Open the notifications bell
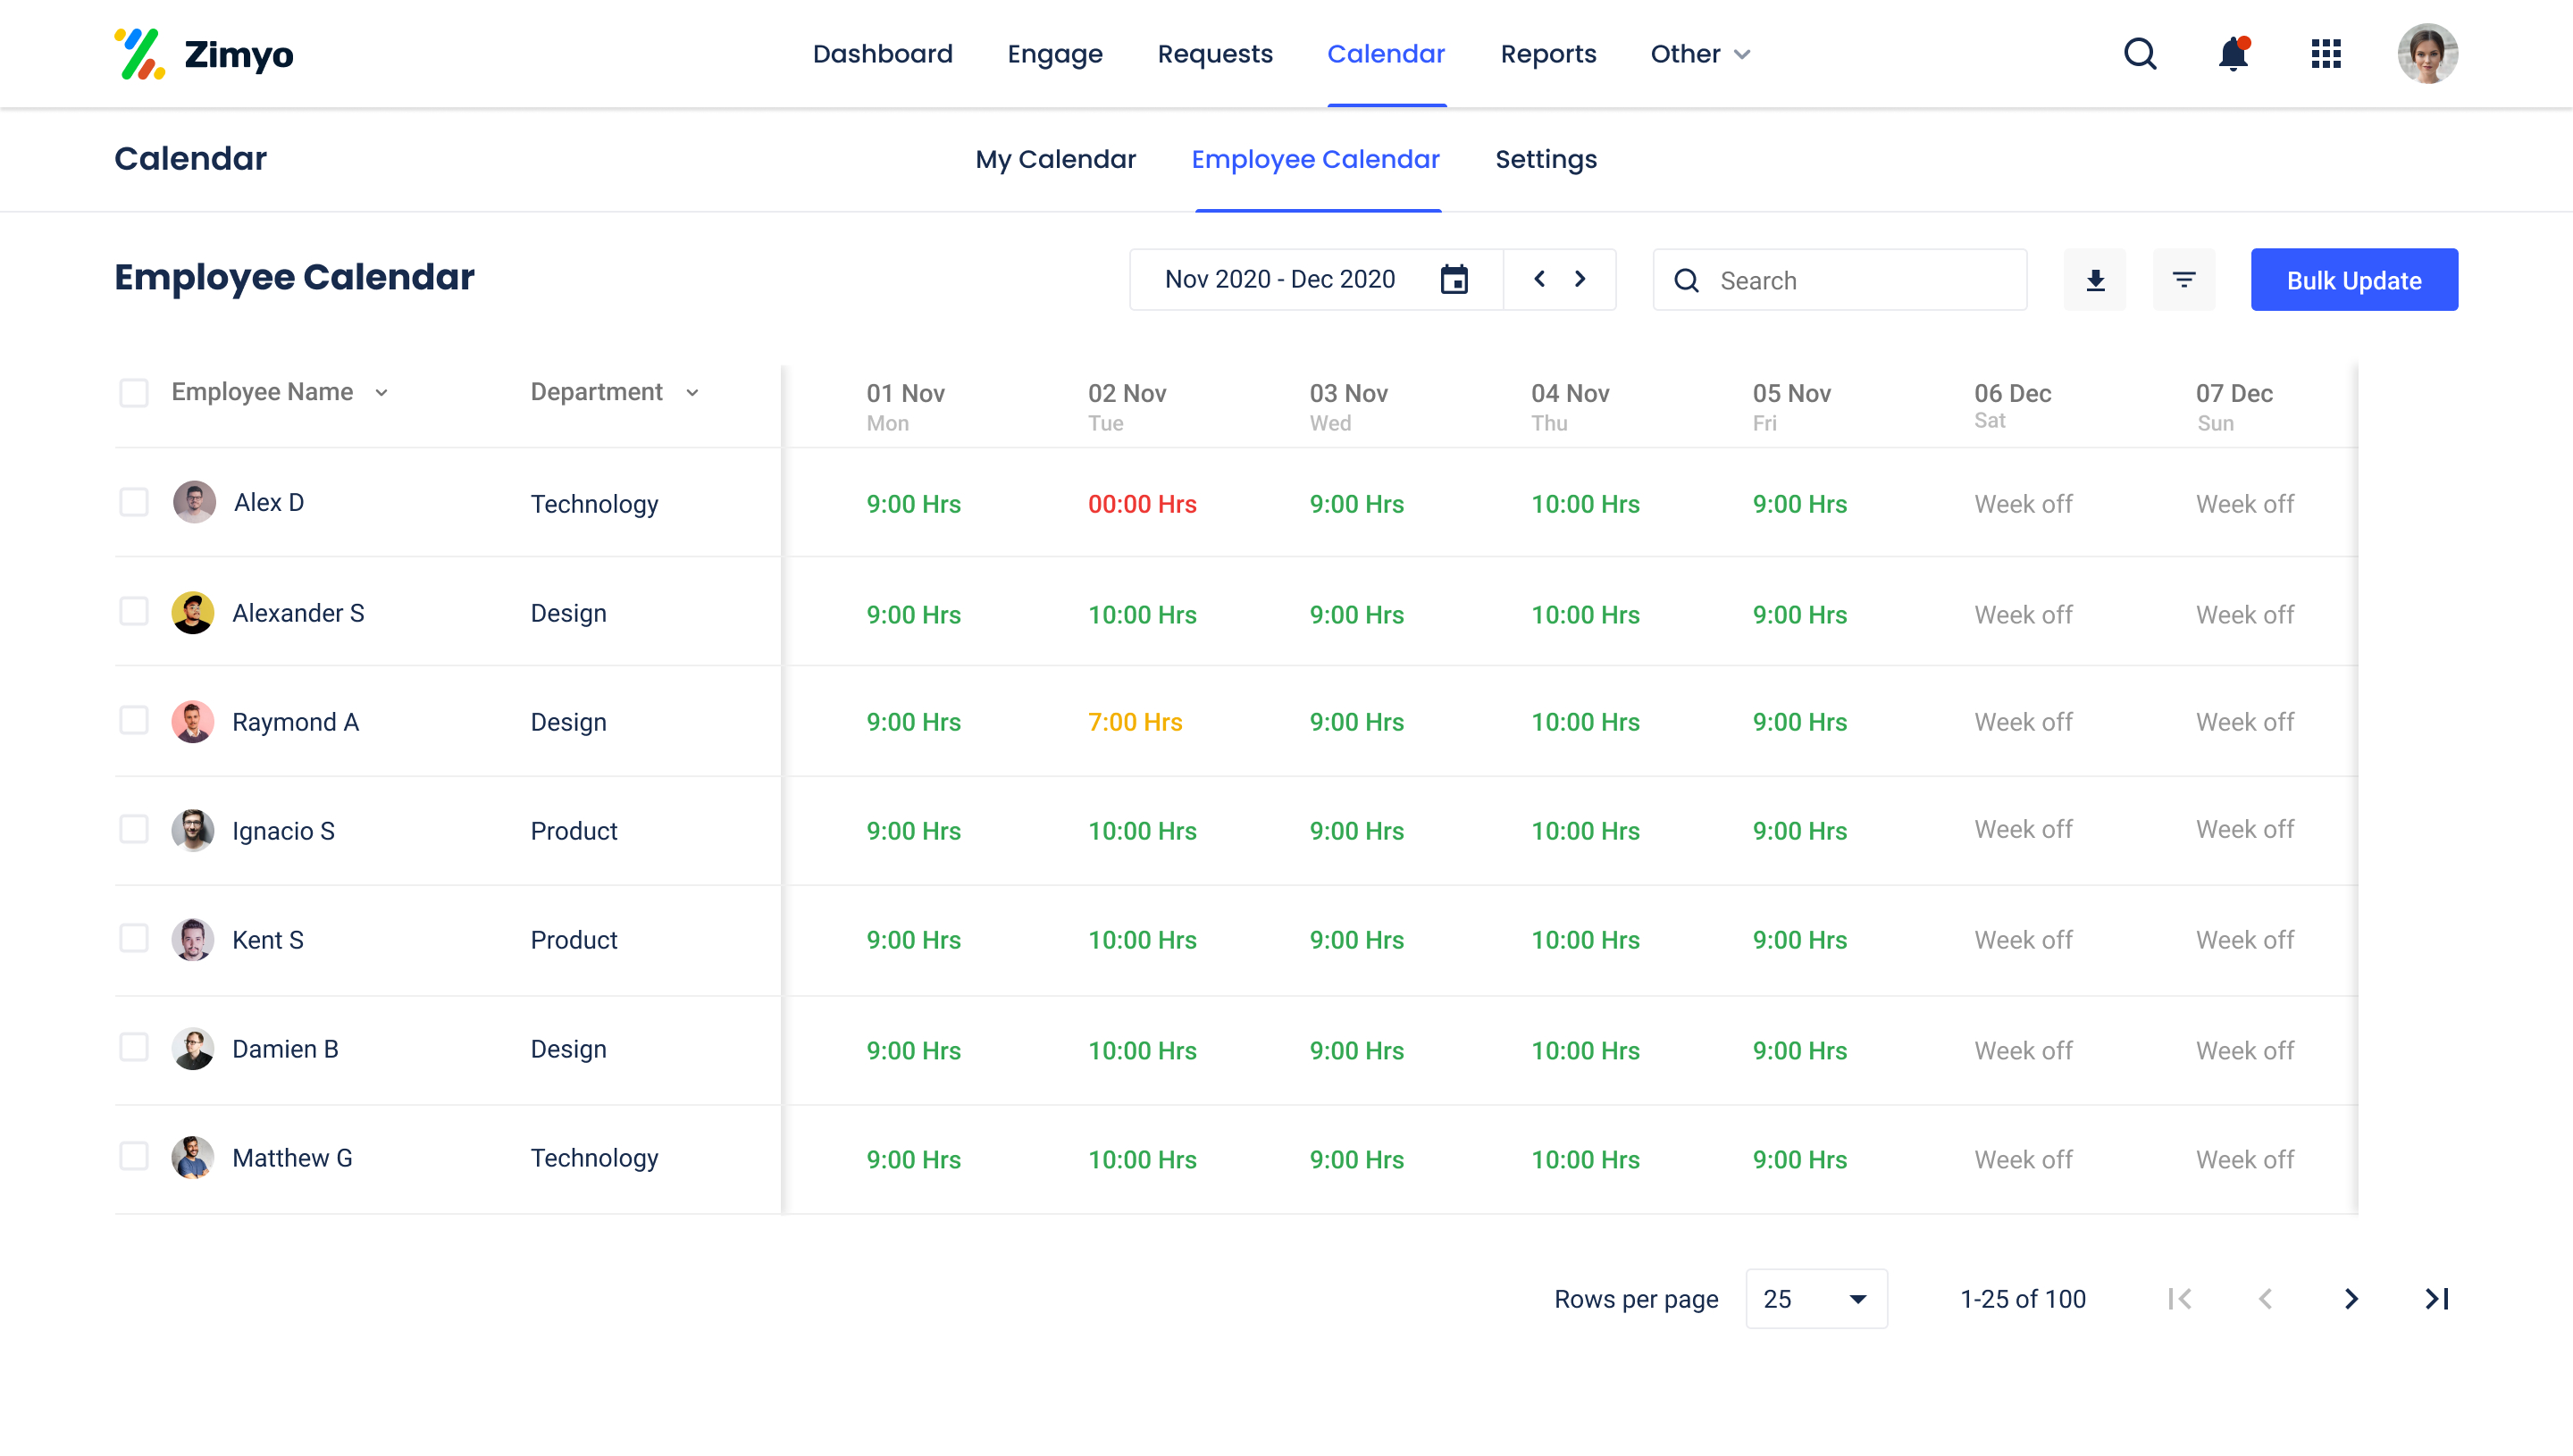The height and width of the screenshot is (1456, 2573). click(2233, 54)
